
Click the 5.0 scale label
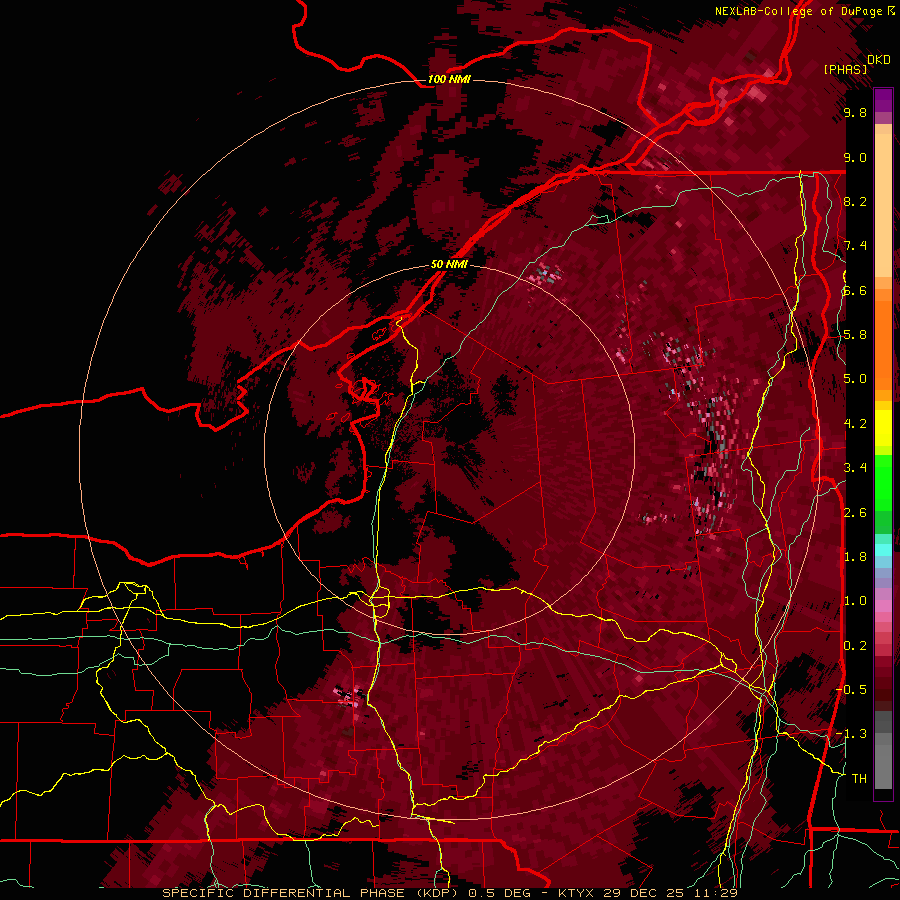[855, 379]
